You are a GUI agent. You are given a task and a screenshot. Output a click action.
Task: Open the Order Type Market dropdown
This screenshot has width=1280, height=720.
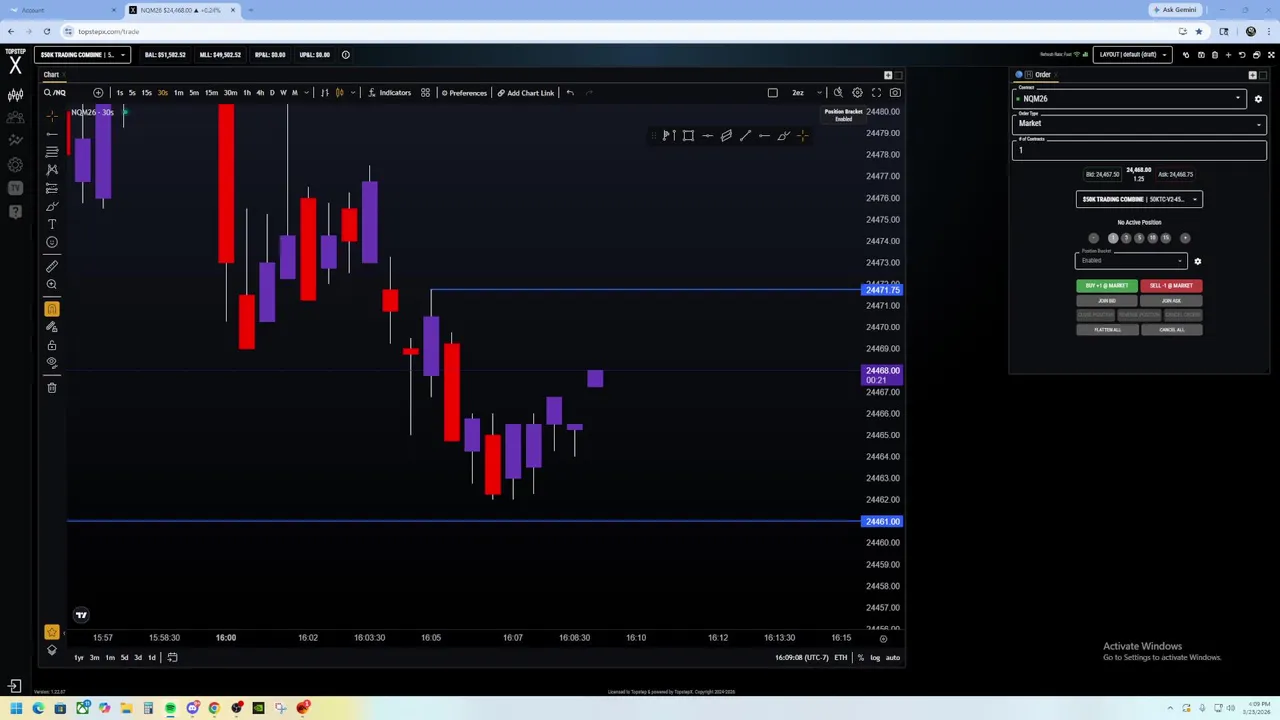[1139, 124]
